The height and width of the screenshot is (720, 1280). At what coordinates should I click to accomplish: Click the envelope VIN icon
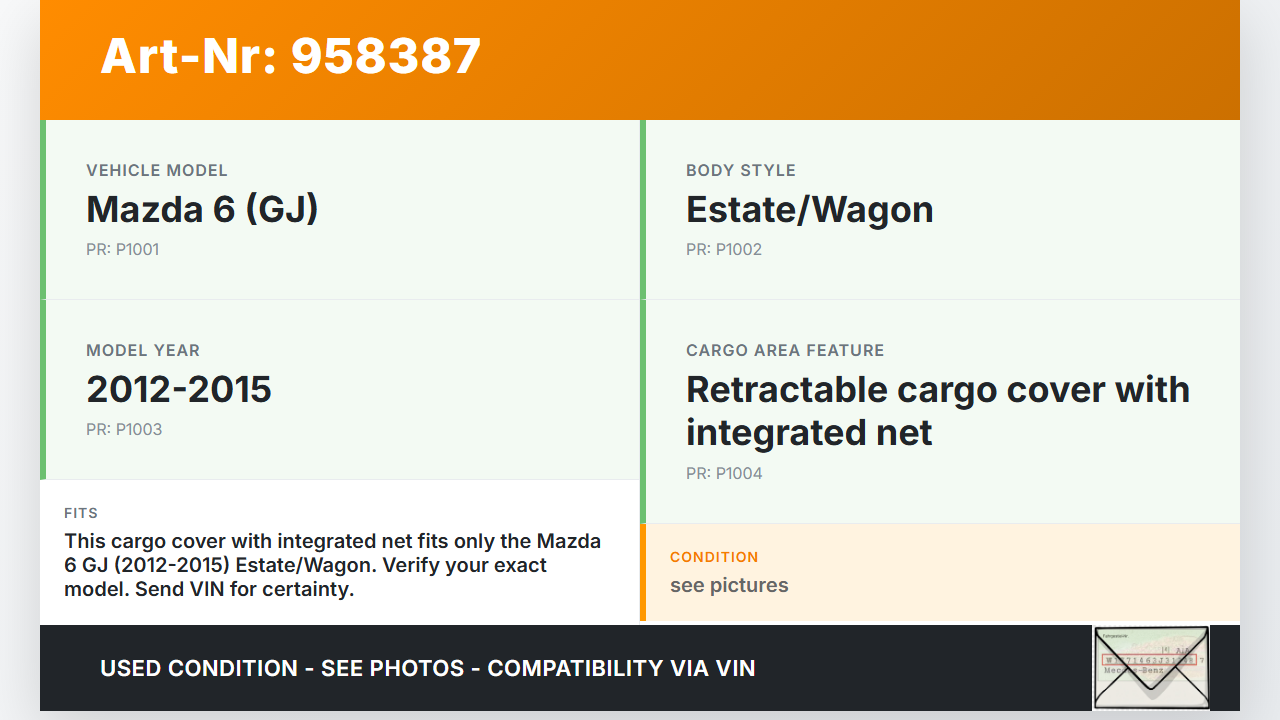1151,667
